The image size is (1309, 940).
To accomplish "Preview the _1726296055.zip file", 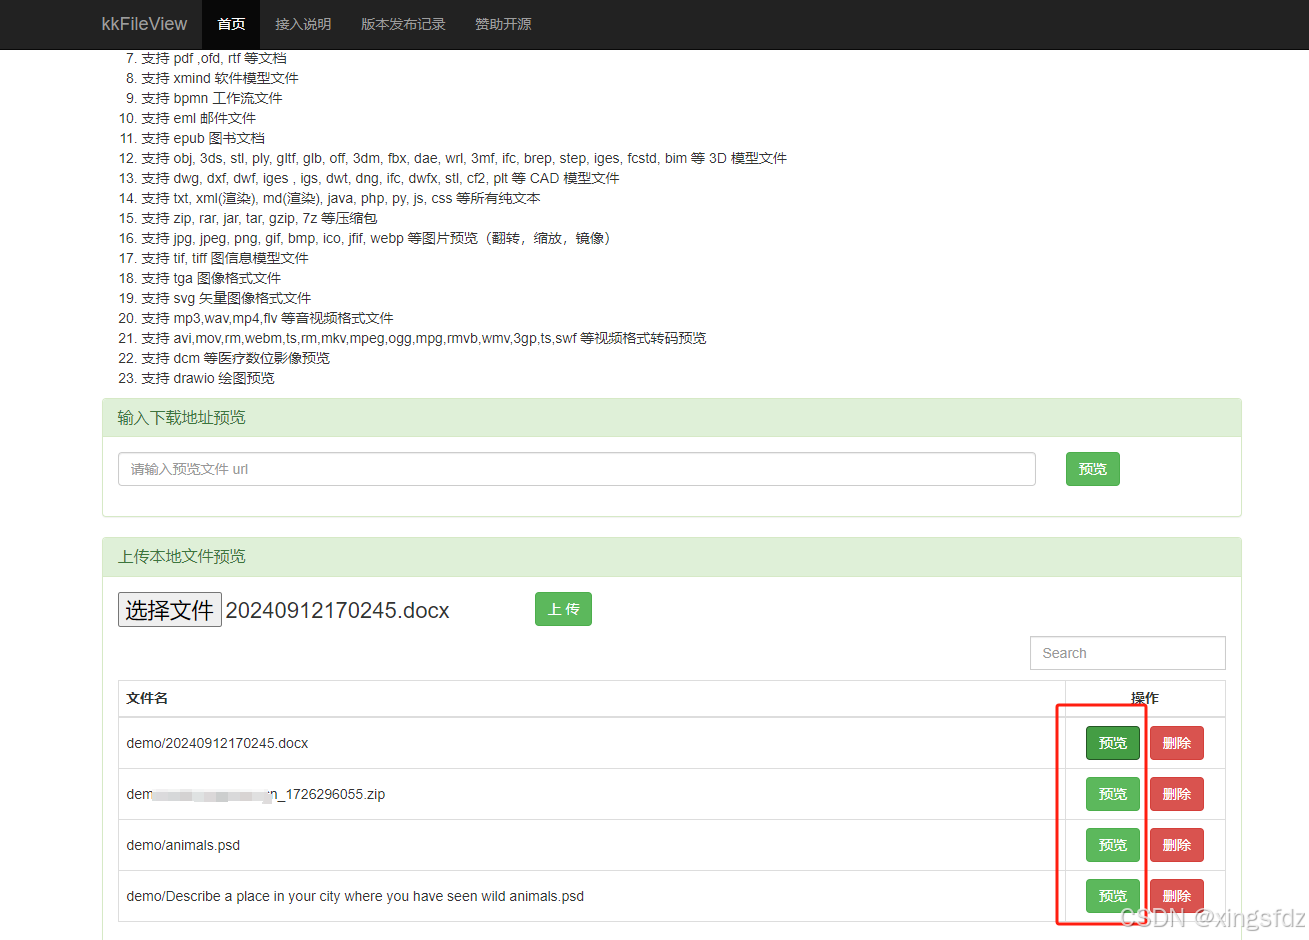I will tap(1113, 794).
